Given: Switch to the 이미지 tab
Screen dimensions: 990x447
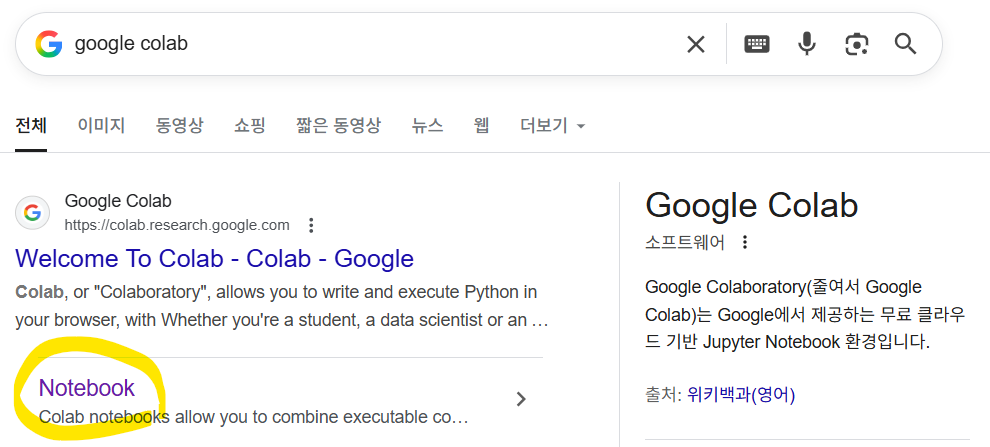Looking at the screenshot, I should click(x=101, y=126).
